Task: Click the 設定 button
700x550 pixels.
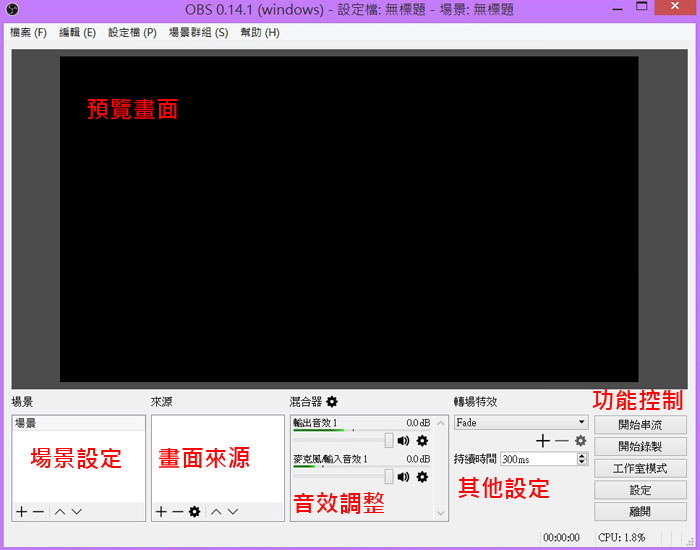Action: tap(640, 490)
